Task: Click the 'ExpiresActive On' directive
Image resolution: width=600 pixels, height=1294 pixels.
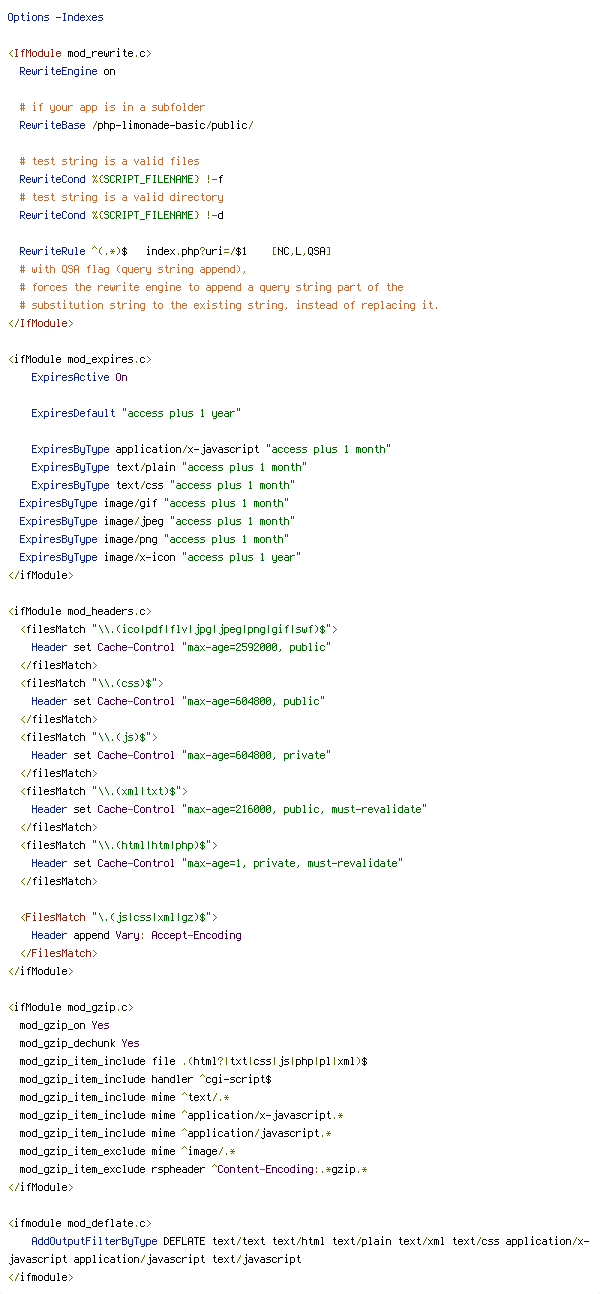Action: pos(79,377)
